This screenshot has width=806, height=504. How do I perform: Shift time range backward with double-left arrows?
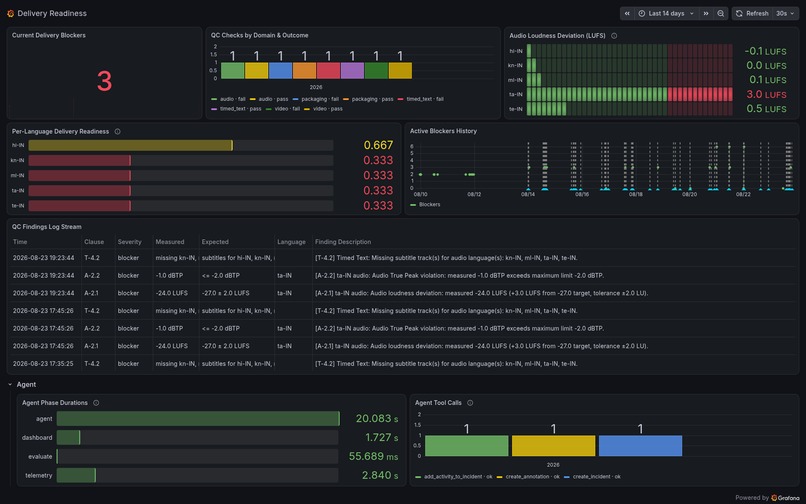(627, 13)
